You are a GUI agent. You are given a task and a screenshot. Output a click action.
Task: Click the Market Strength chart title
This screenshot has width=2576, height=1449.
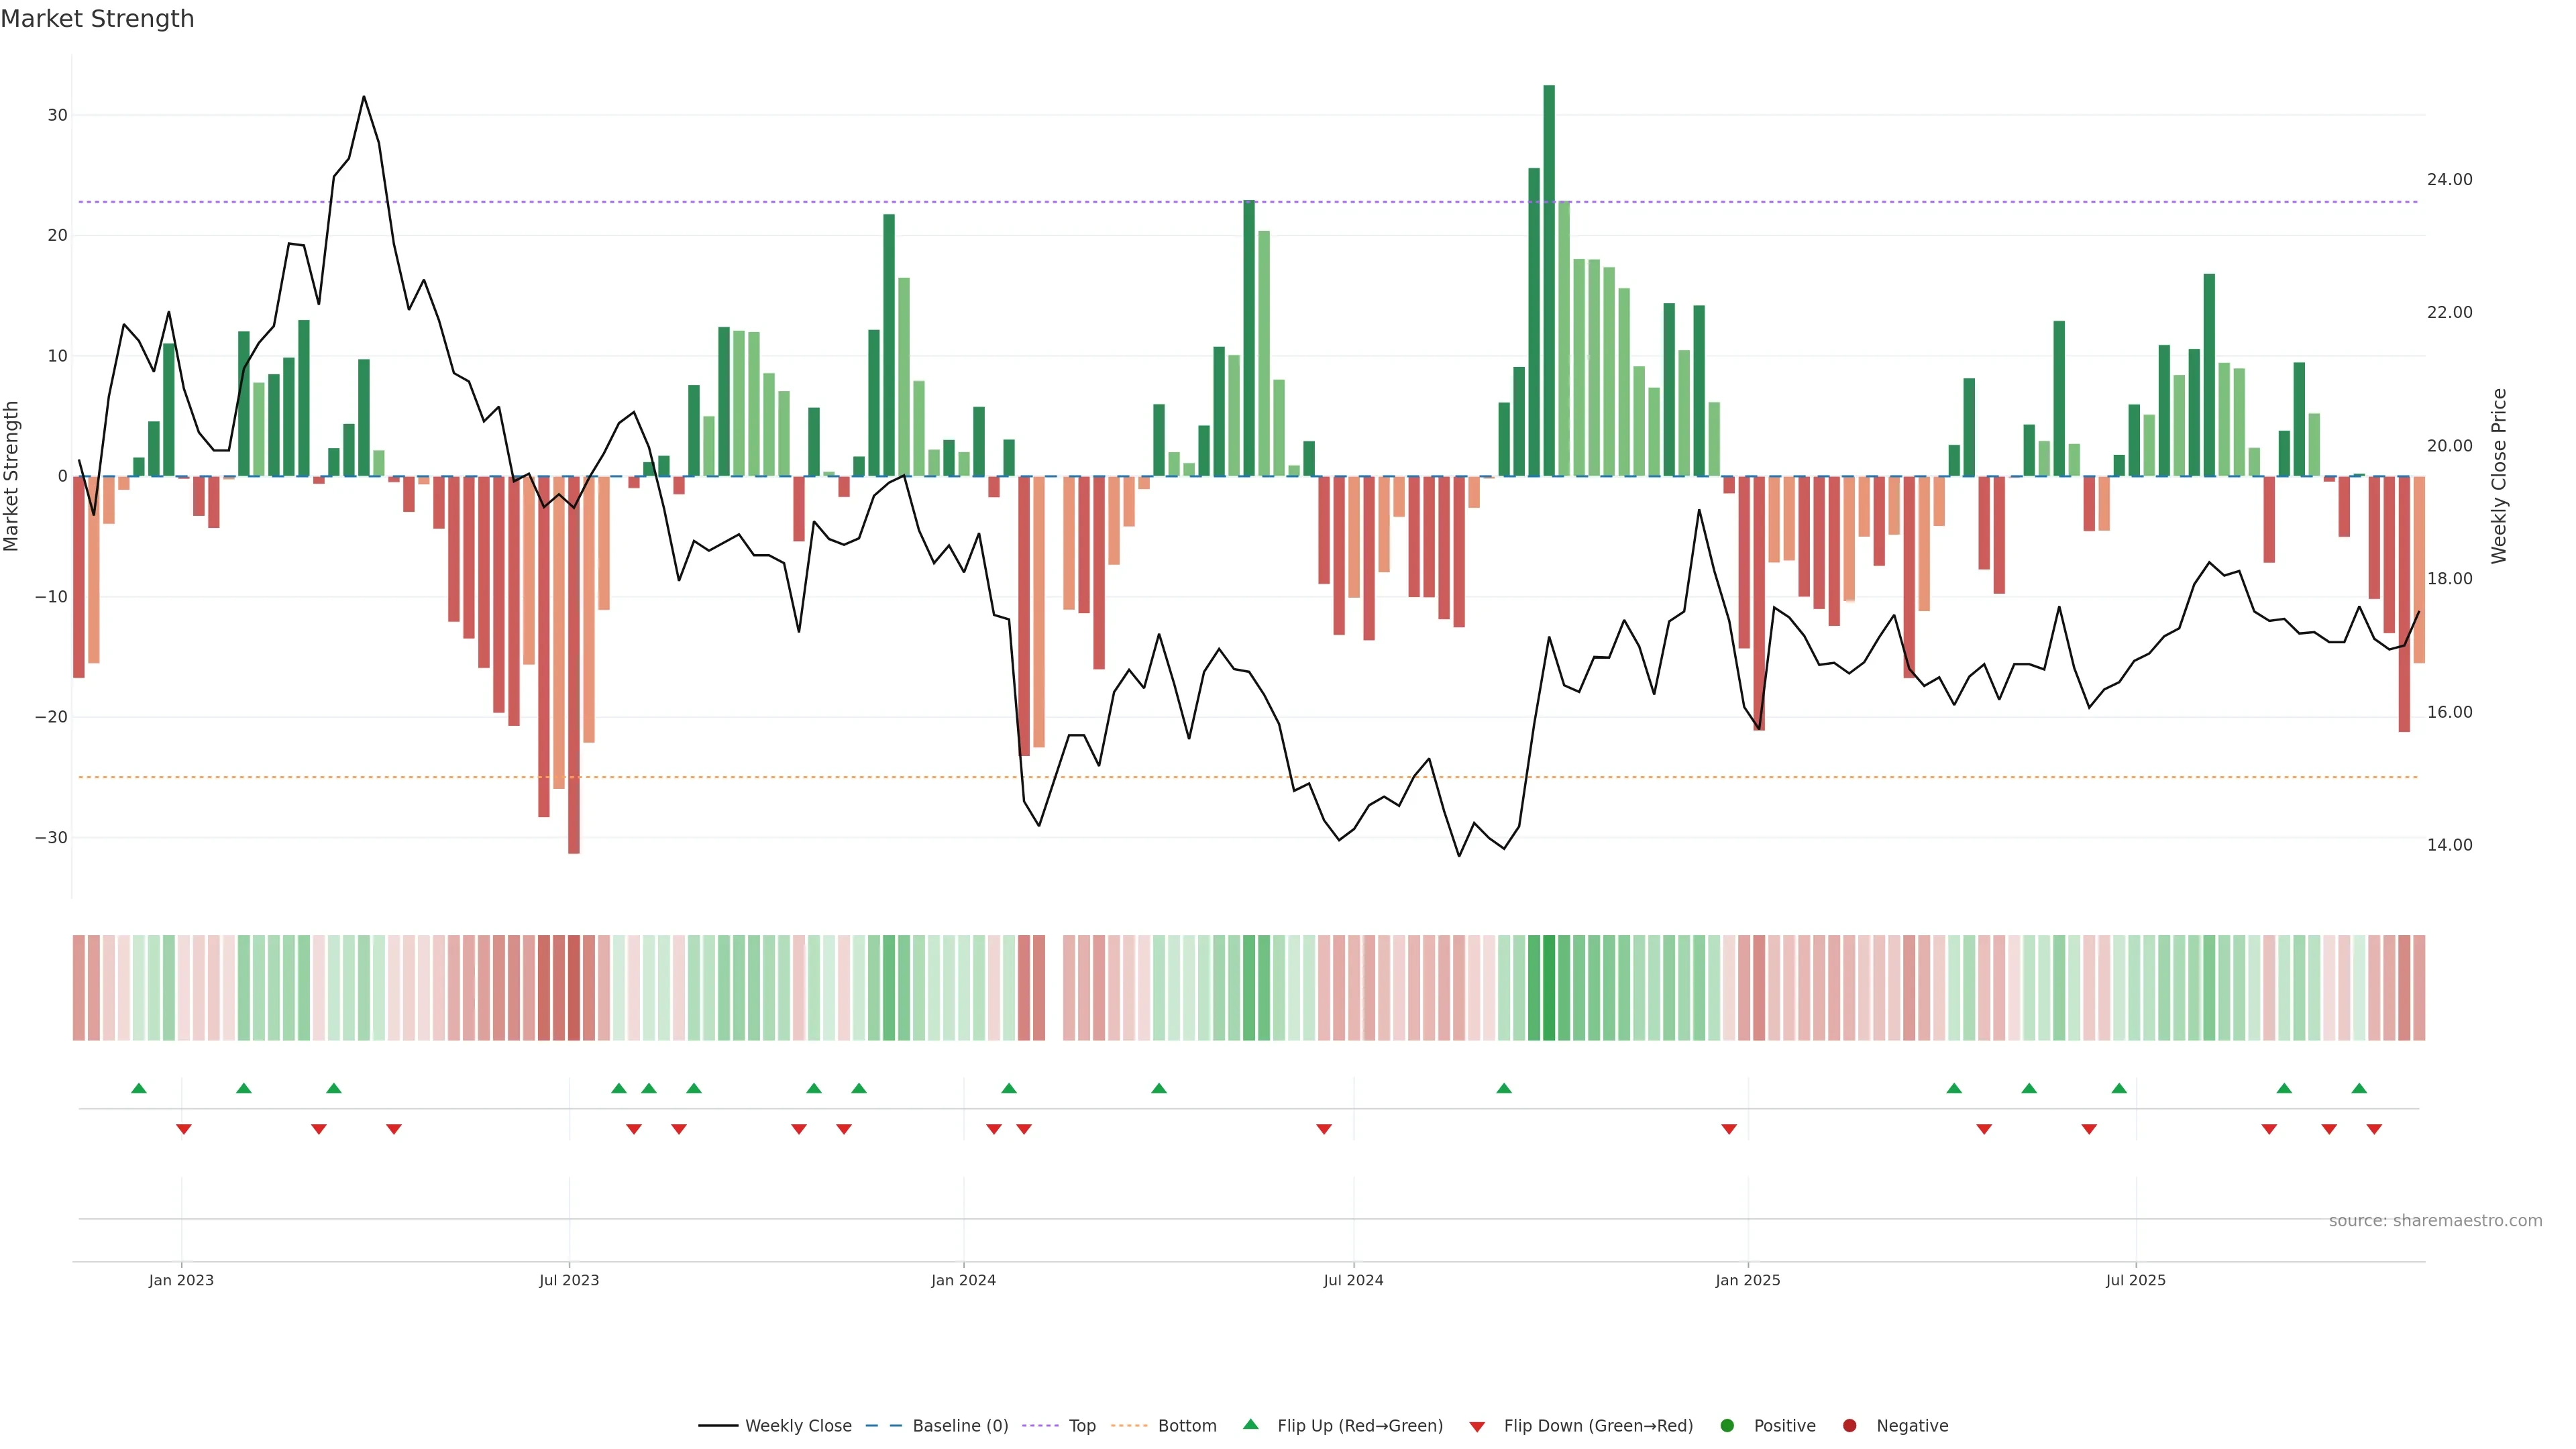click(x=97, y=19)
